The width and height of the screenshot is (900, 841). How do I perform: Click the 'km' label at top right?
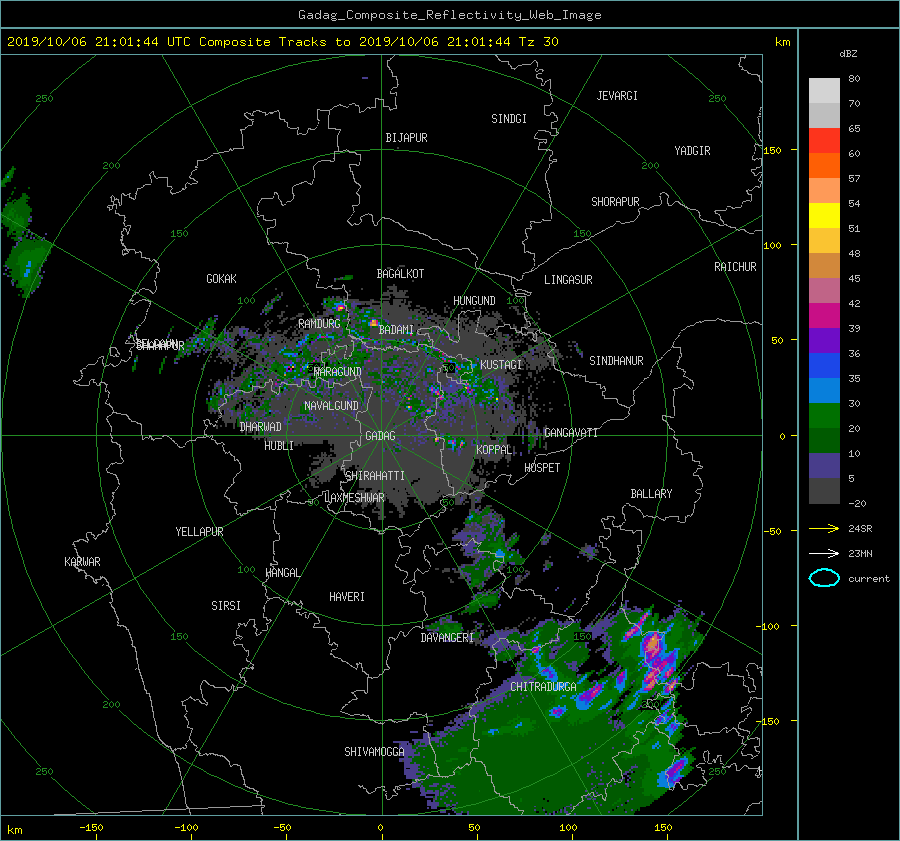782,42
